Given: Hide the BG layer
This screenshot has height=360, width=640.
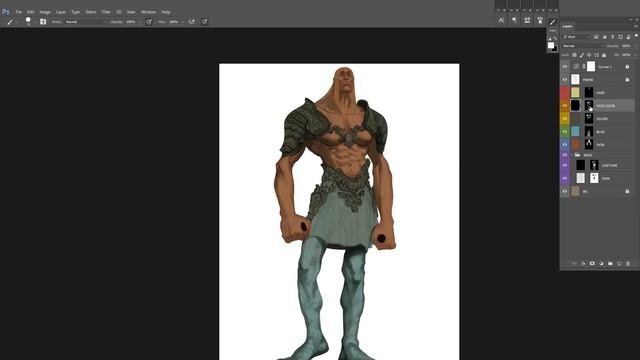Looking at the screenshot, I should coord(565,191).
